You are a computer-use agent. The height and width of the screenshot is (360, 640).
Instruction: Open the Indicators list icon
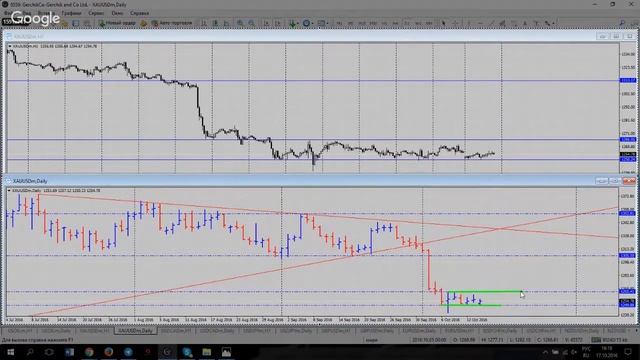click(x=292, y=23)
